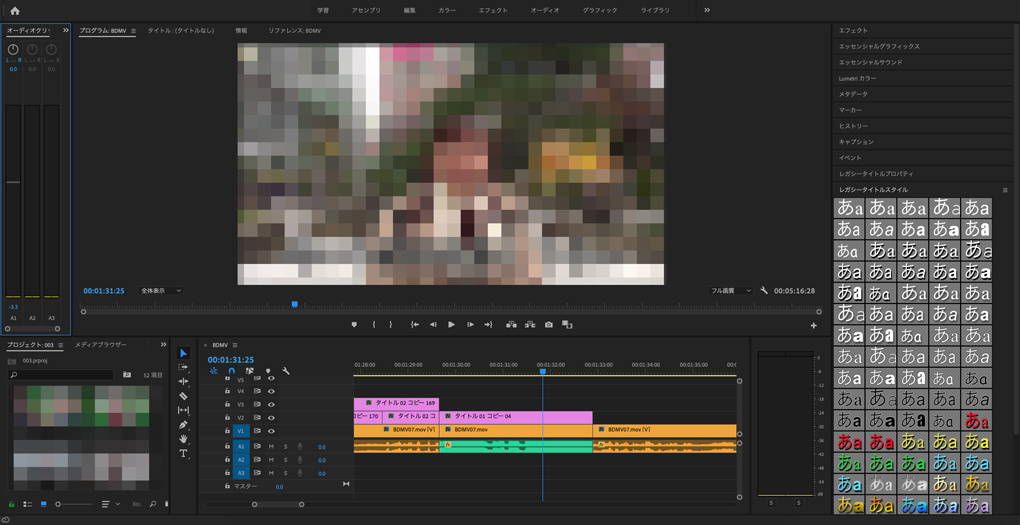
Task: Play the program monitor video
Action: click(x=451, y=325)
